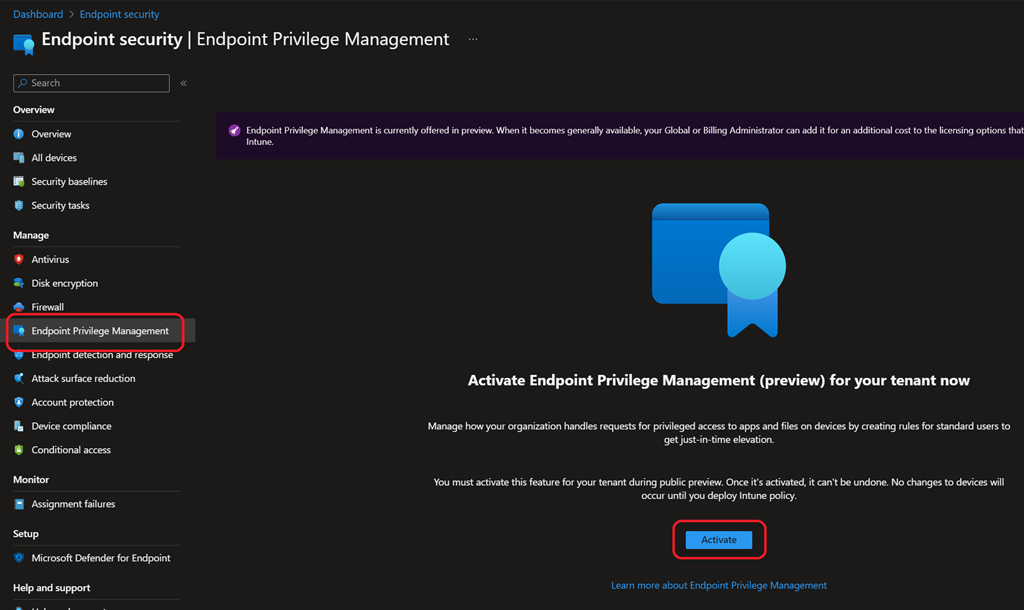This screenshot has width=1024, height=610.
Task: Click the Microsoft Defender for Endpoint icon
Action: pyautogui.click(x=19, y=558)
